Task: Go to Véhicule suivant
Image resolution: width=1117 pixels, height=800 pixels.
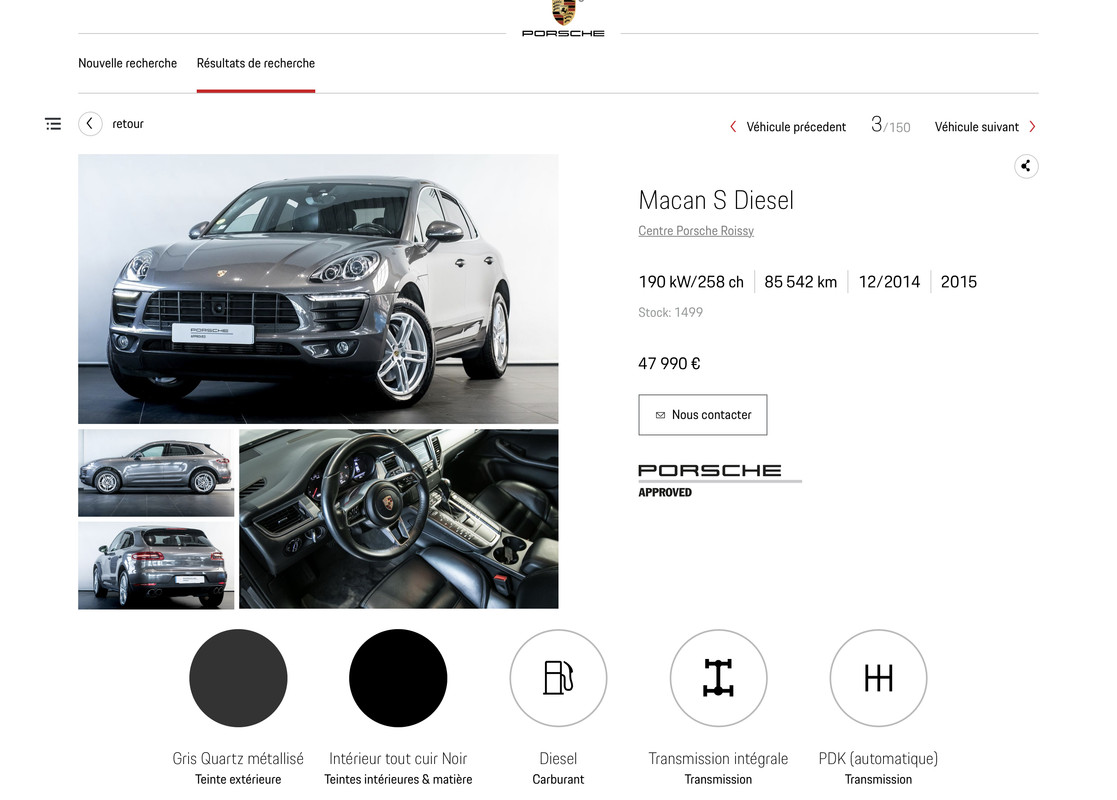Action: pos(977,127)
